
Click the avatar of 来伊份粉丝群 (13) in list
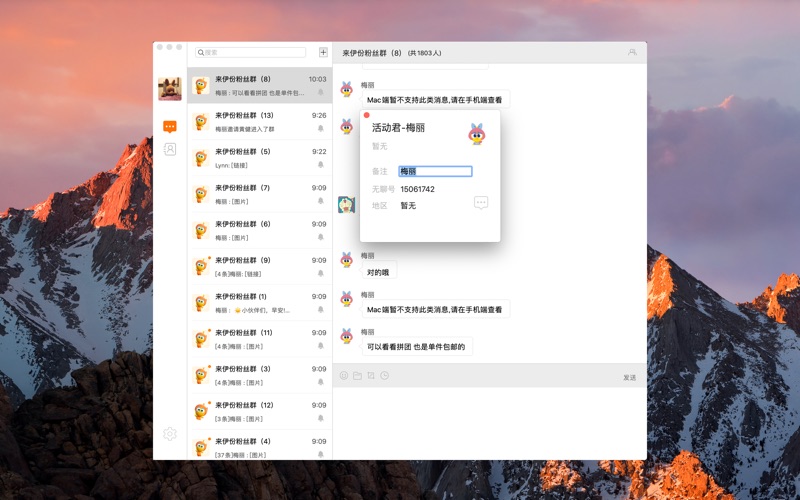point(201,122)
